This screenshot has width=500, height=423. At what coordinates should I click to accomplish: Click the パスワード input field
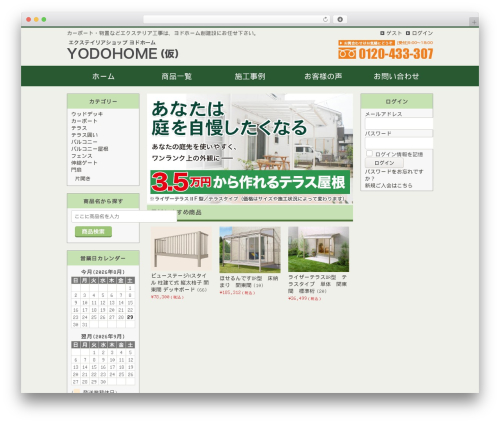399,143
